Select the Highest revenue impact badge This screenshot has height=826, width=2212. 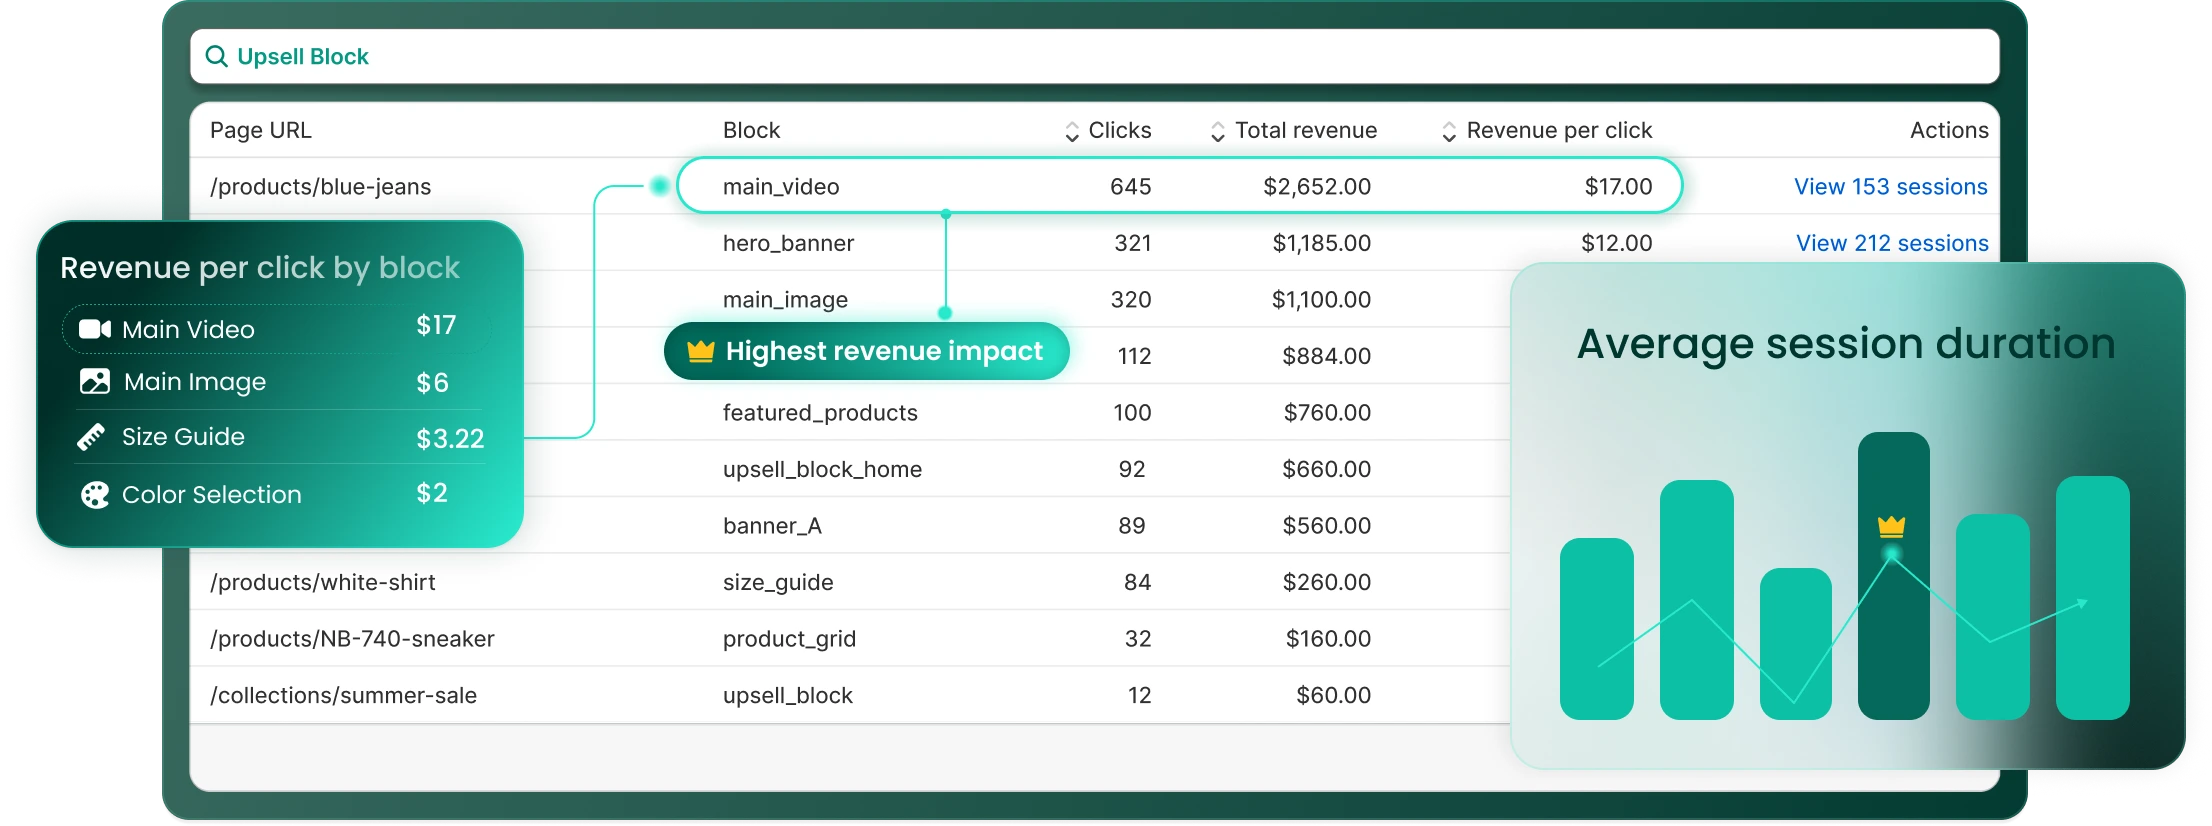point(866,351)
